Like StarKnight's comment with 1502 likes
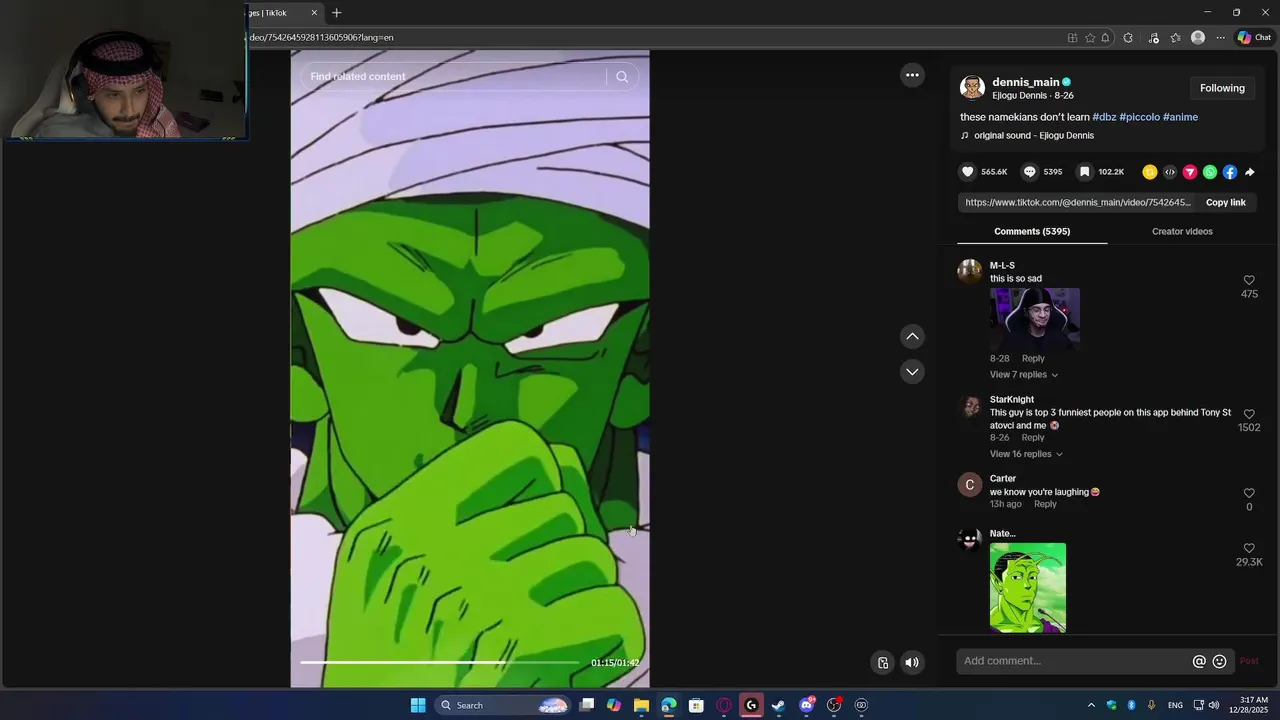This screenshot has width=1280, height=720. pyautogui.click(x=1249, y=414)
